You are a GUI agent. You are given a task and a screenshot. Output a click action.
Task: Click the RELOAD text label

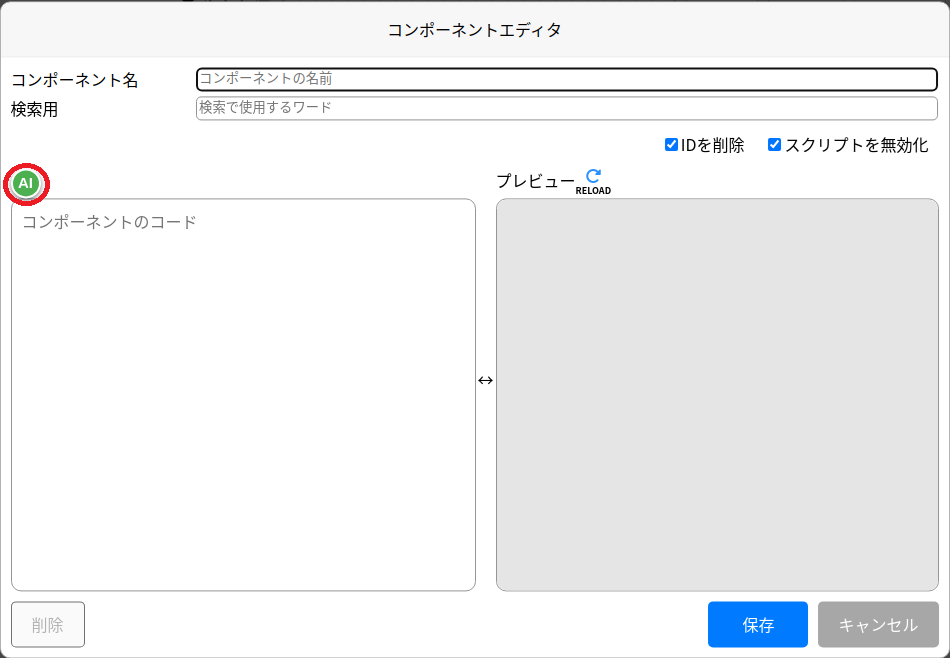pyautogui.click(x=594, y=189)
